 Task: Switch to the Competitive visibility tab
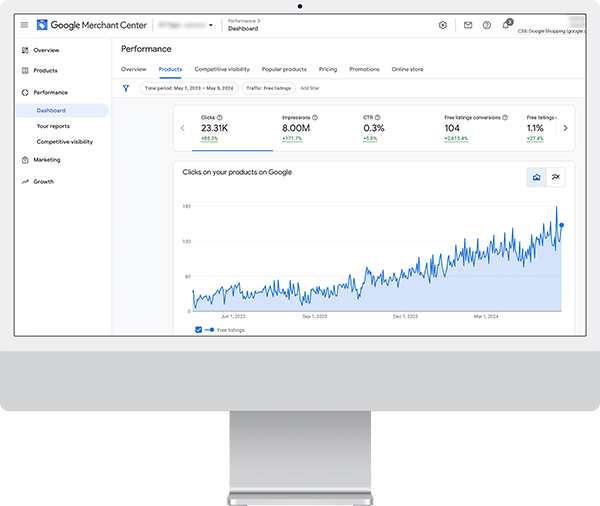tap(222, 69)
